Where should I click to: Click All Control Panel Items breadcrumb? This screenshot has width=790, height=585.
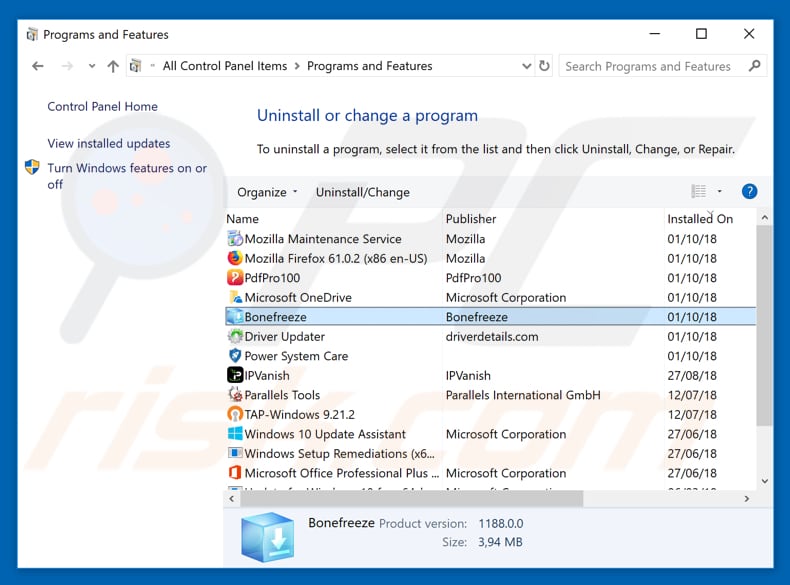[x=225, y=66]
